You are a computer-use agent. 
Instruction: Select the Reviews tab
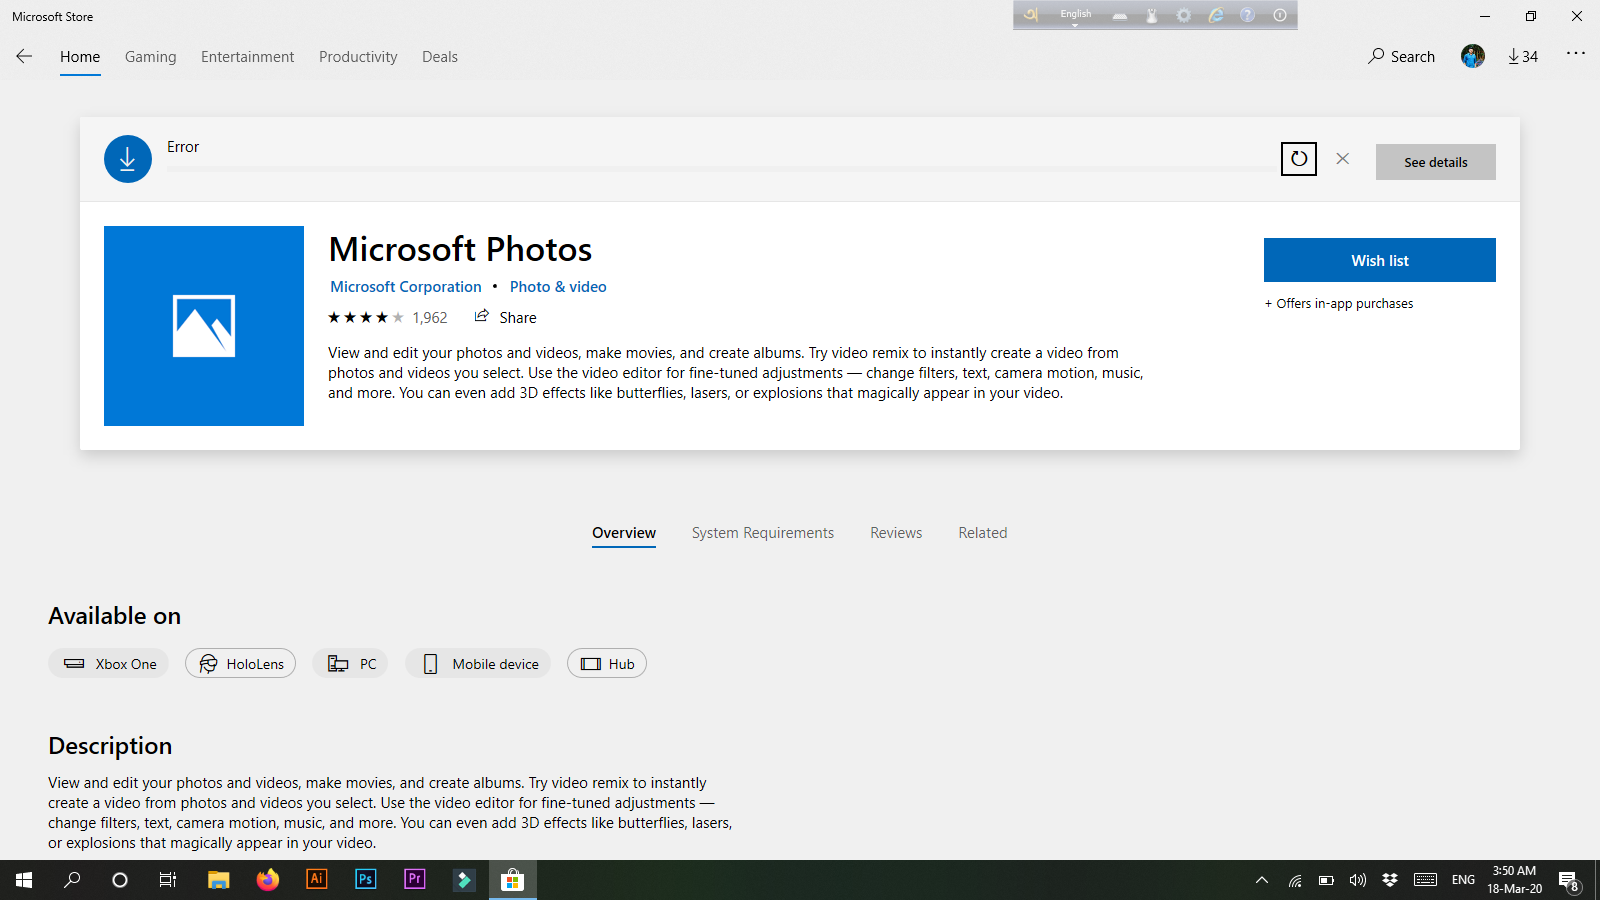[896, 533]
